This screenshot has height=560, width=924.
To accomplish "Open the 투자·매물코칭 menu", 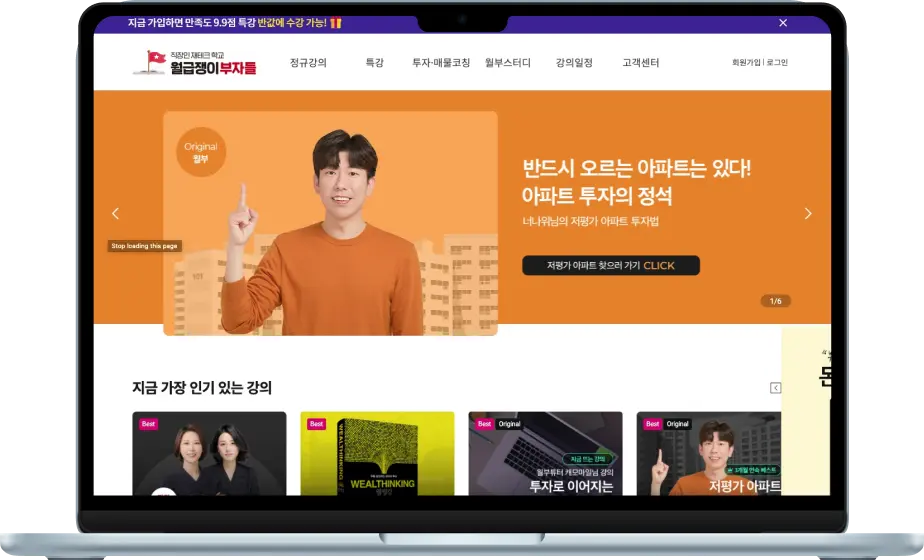I will click(441, 62).
